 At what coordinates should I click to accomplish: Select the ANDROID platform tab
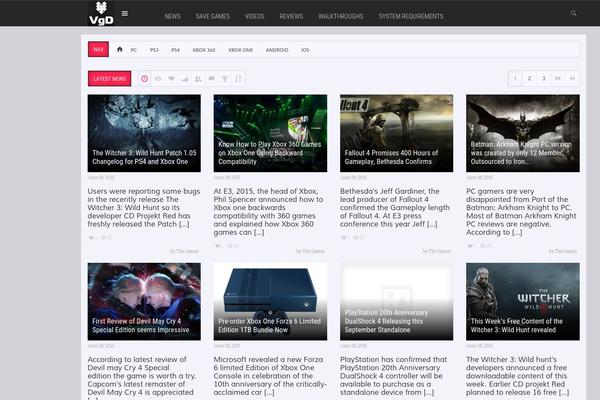[277, 50]
